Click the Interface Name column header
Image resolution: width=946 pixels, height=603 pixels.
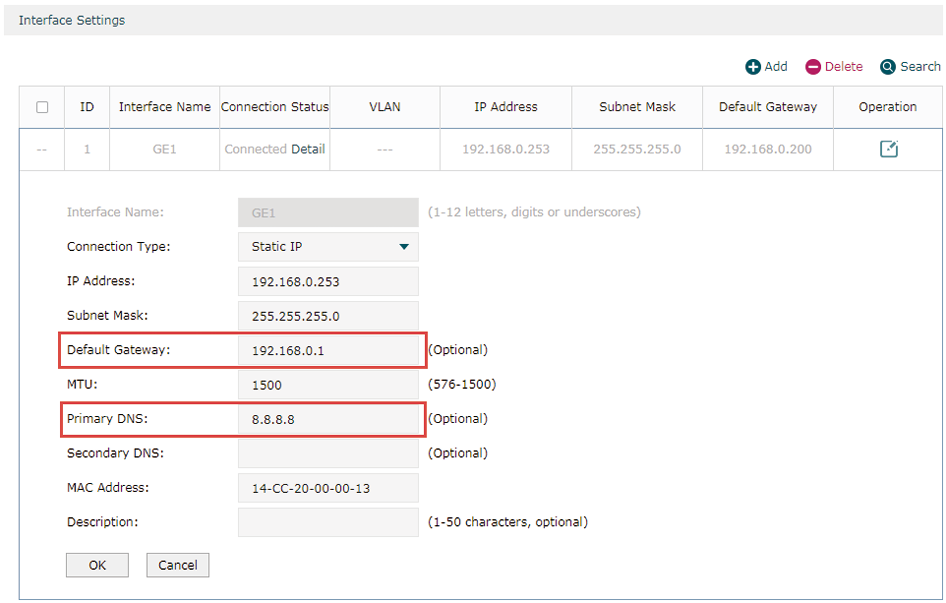click(x=165, y=107)
